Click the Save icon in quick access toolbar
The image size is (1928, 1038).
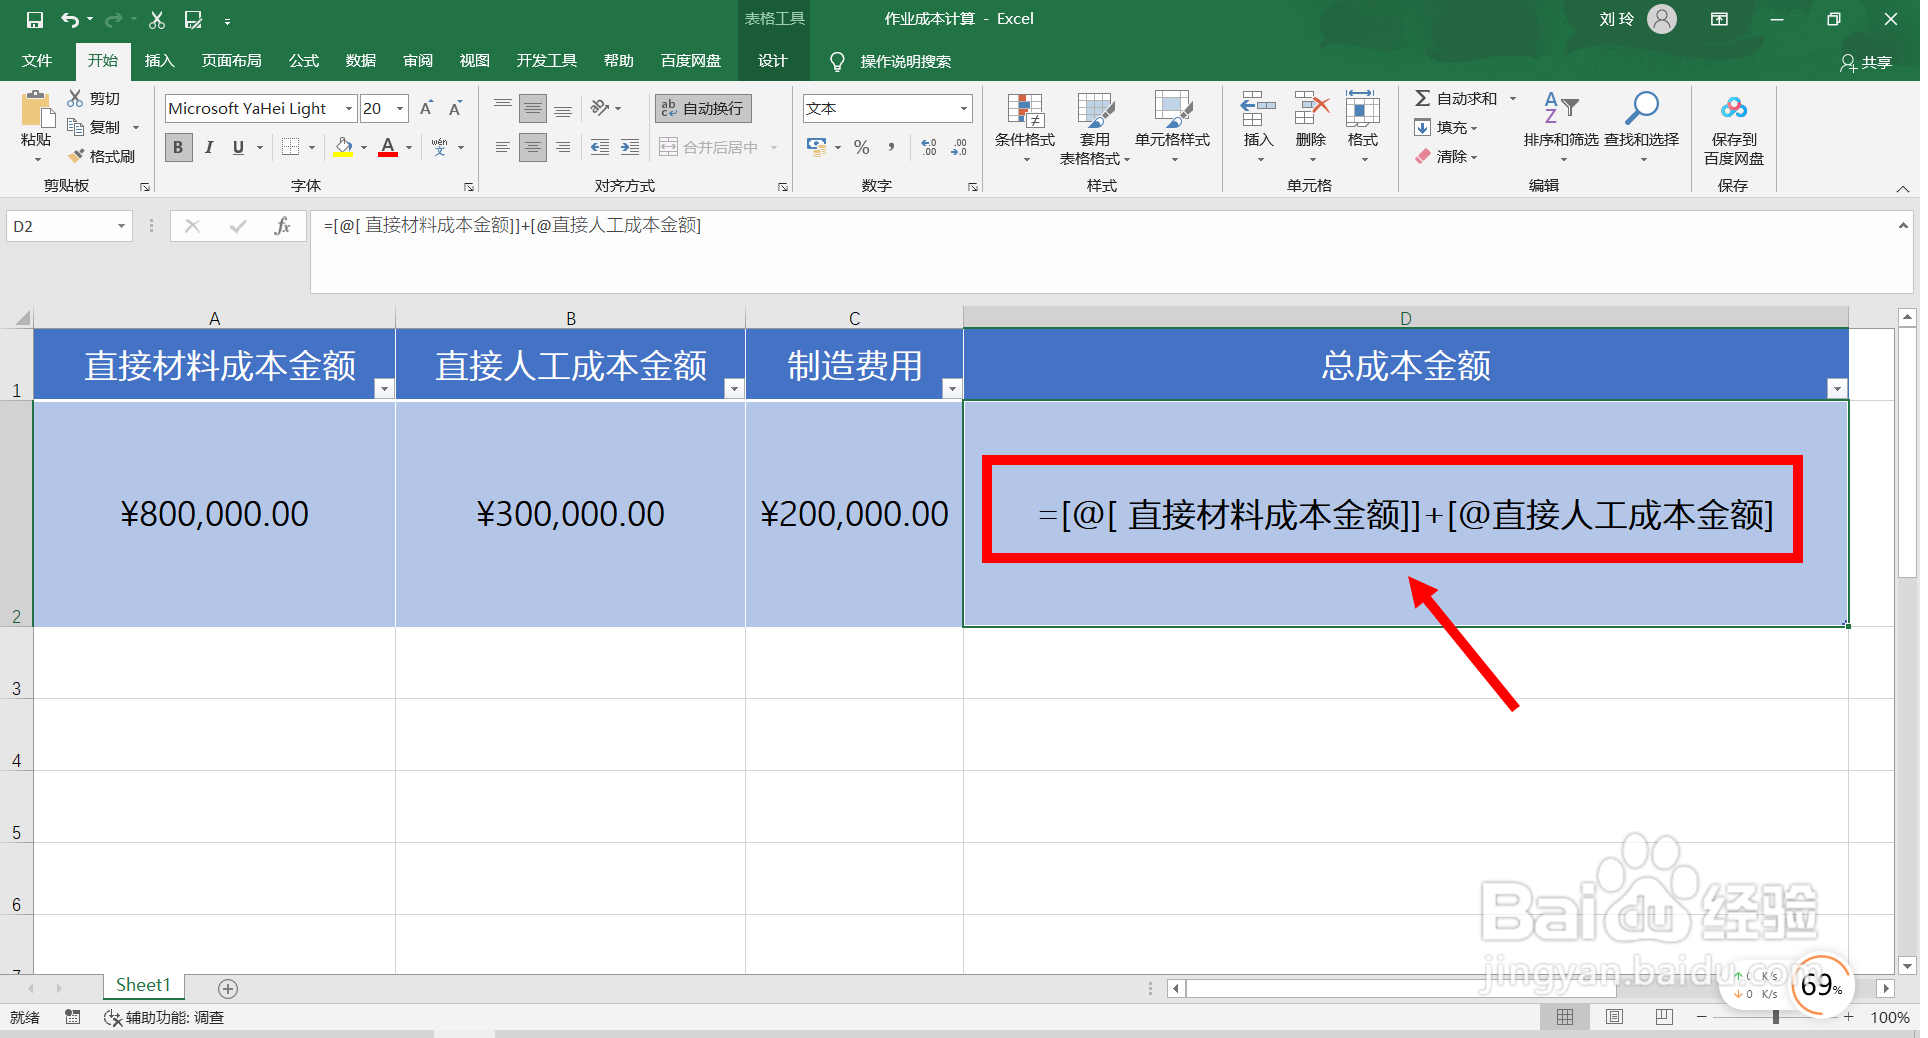(35, 19)
